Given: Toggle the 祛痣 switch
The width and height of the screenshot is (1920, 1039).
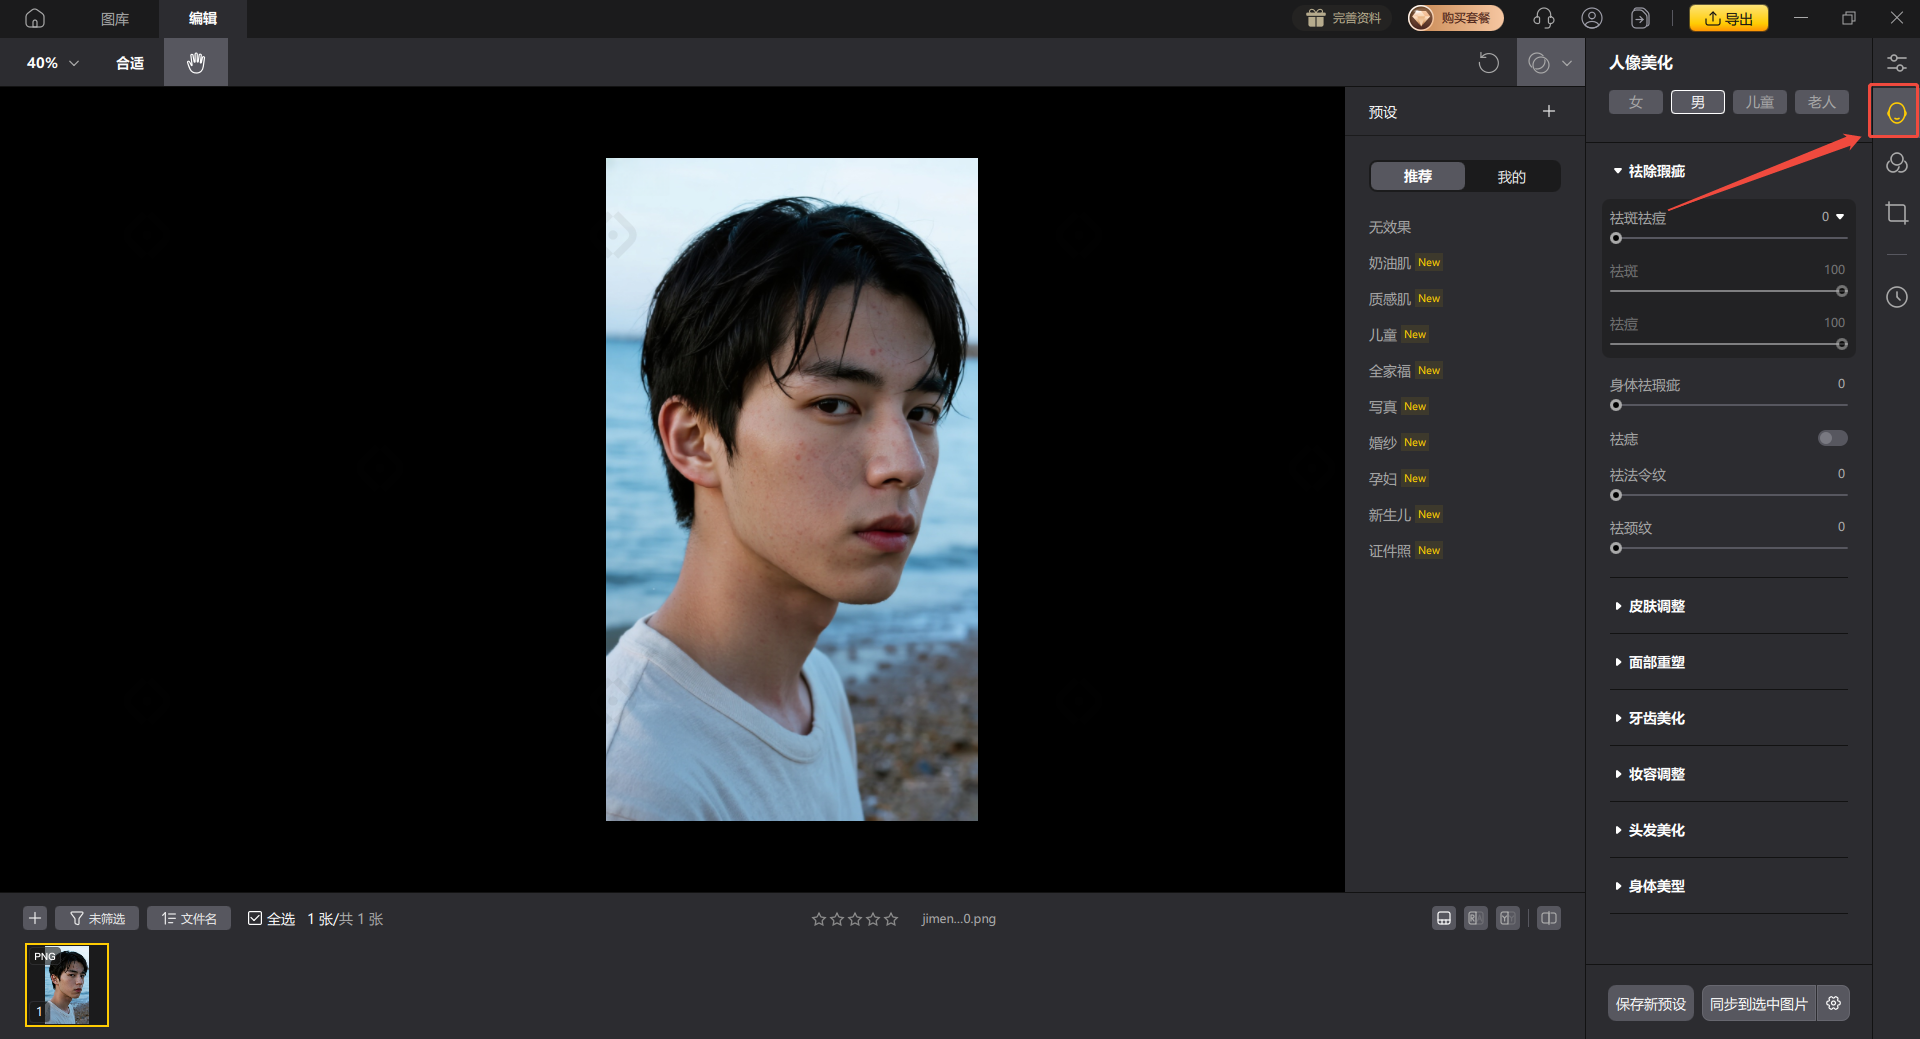Looking at the screenshot, I should click(x=1832, y=438).
